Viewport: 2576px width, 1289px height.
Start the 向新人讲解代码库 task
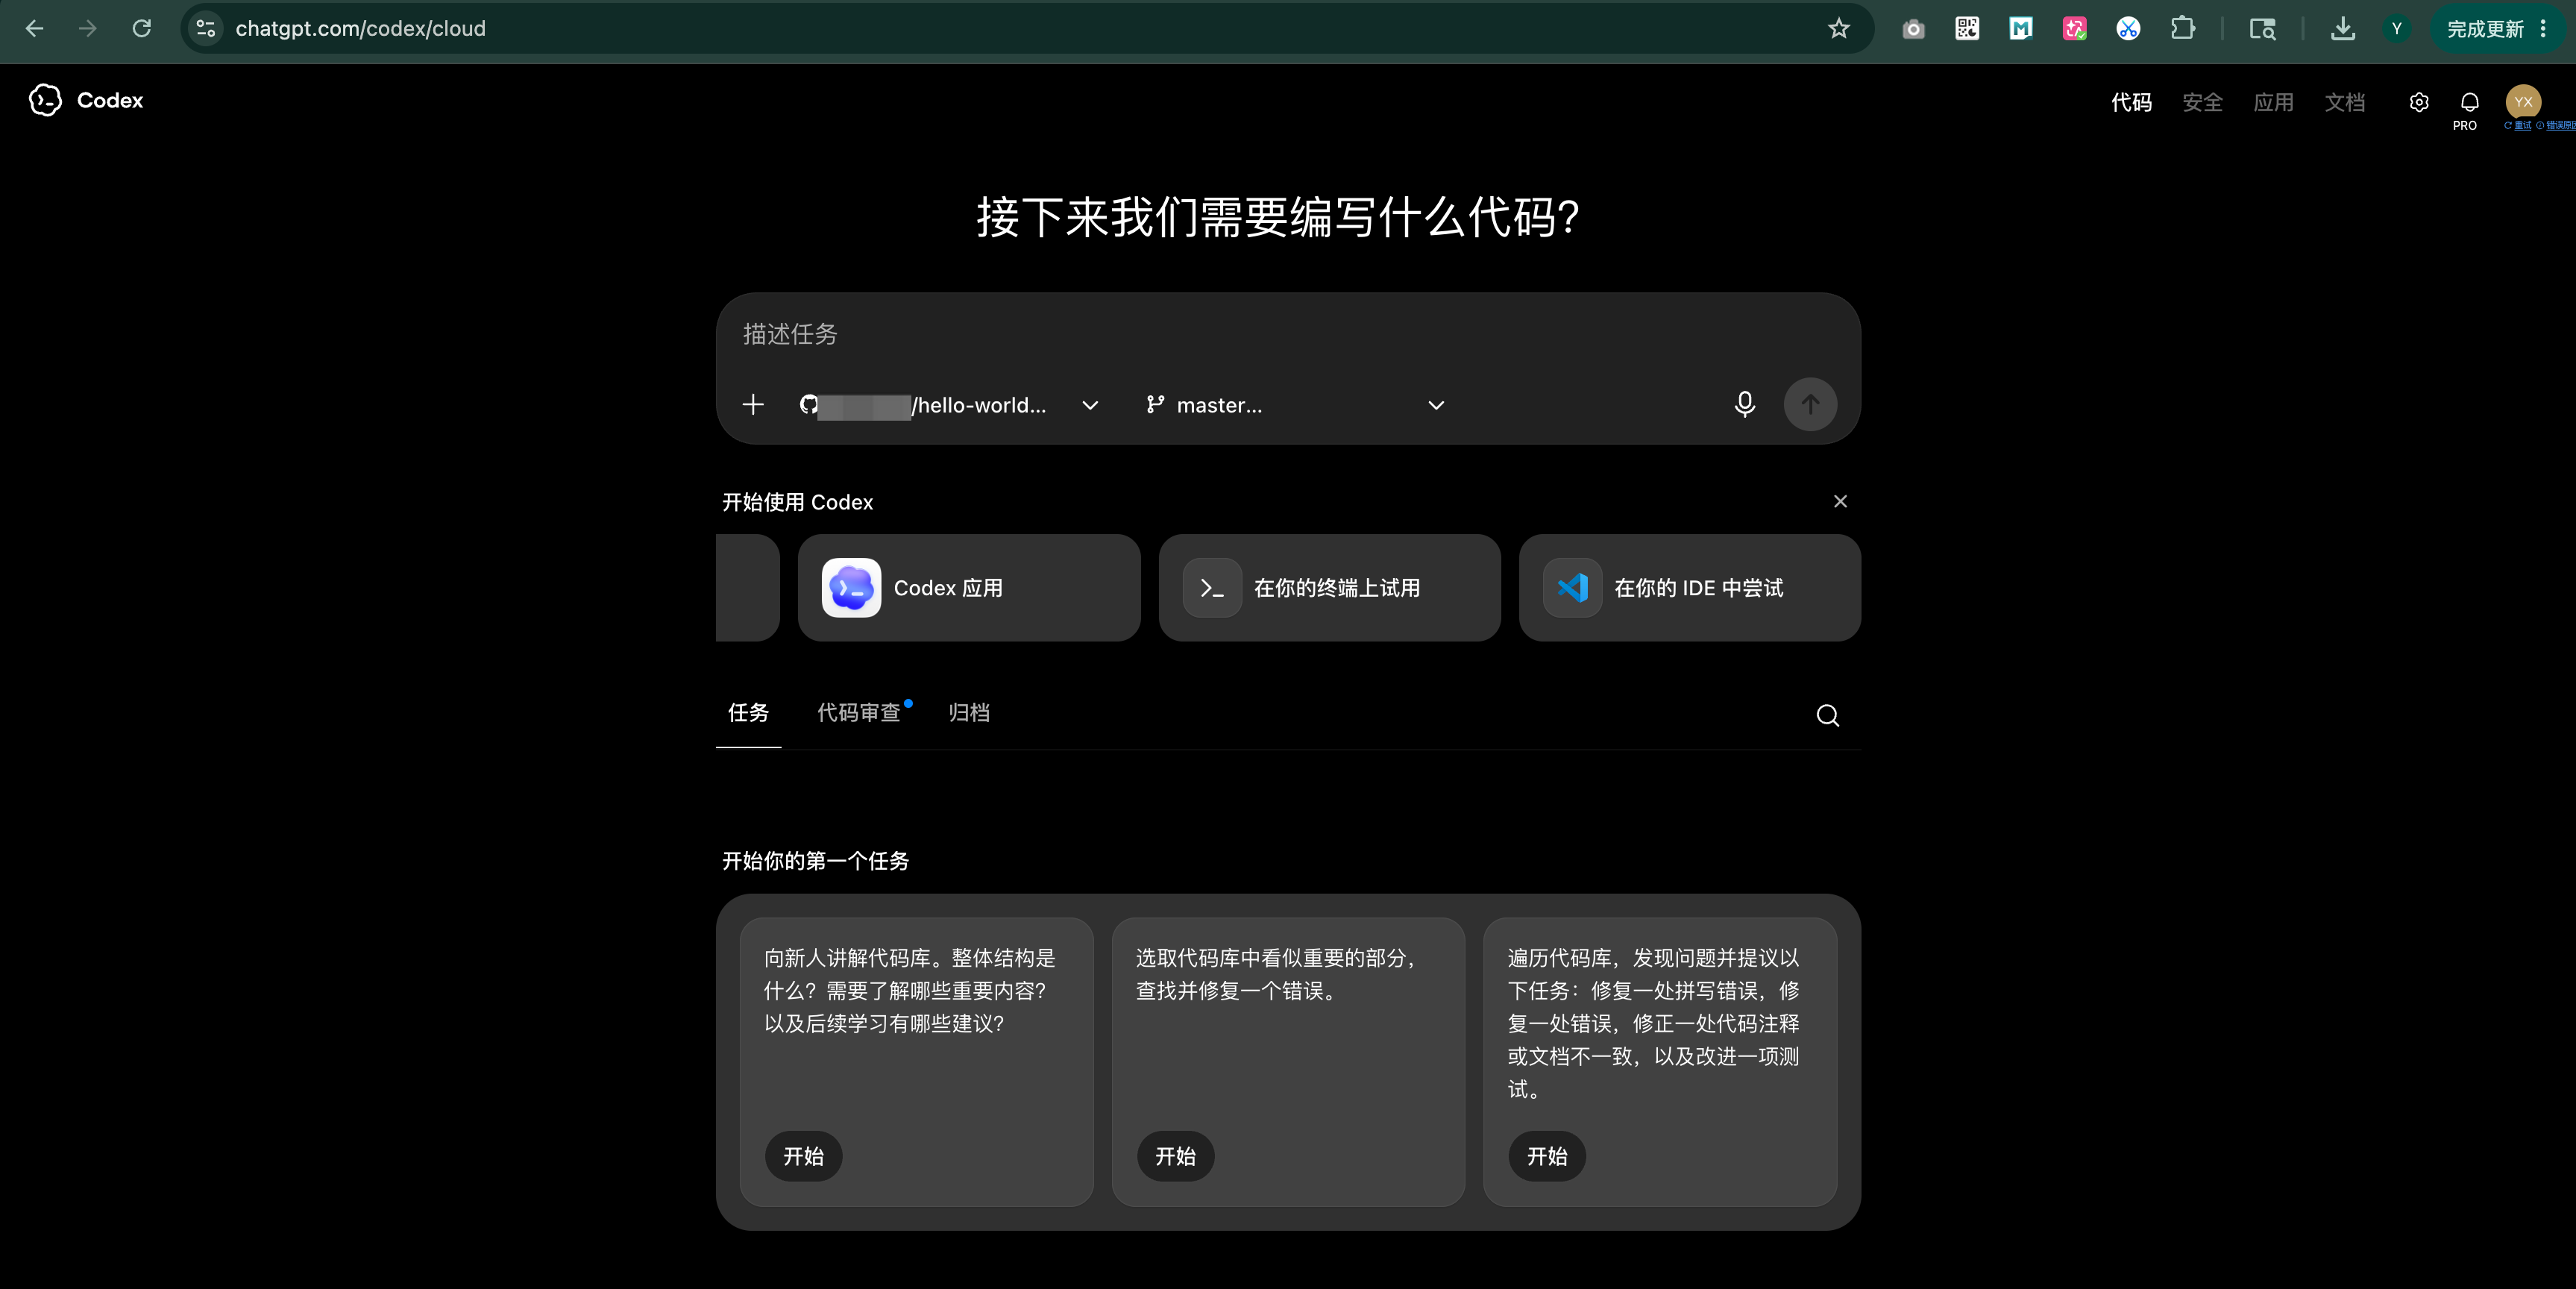803,1156
